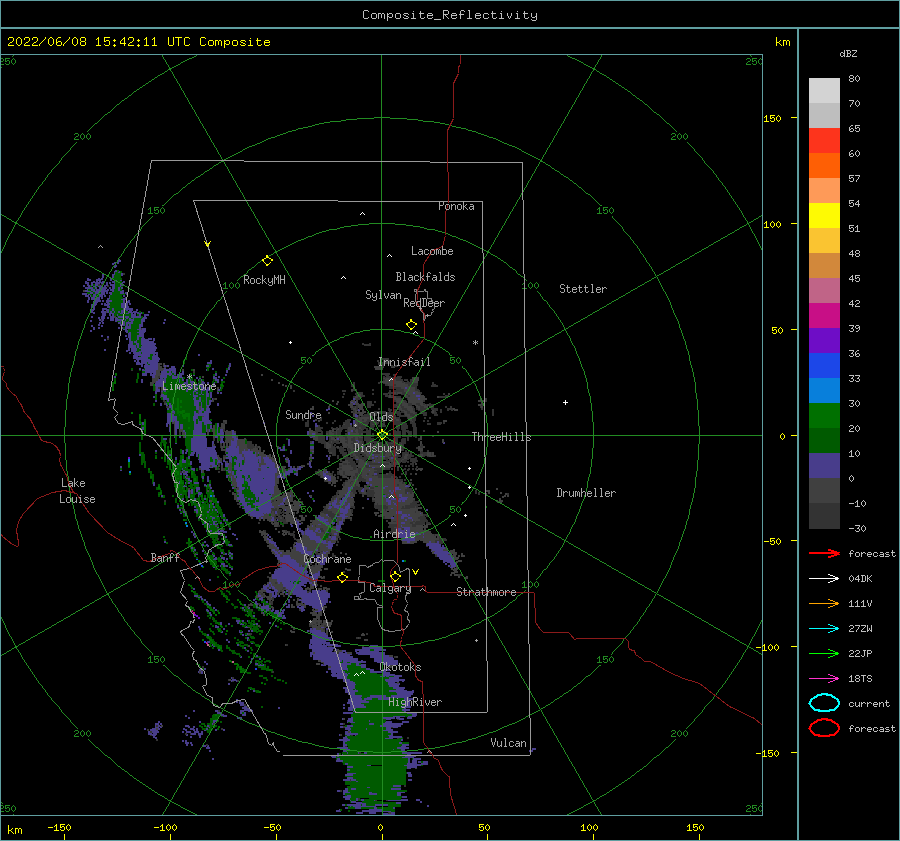This screenshot has height=841, width=900.
Task: Click the white plus marker east of ThreeHills
Action: click(x=565, y=402)
